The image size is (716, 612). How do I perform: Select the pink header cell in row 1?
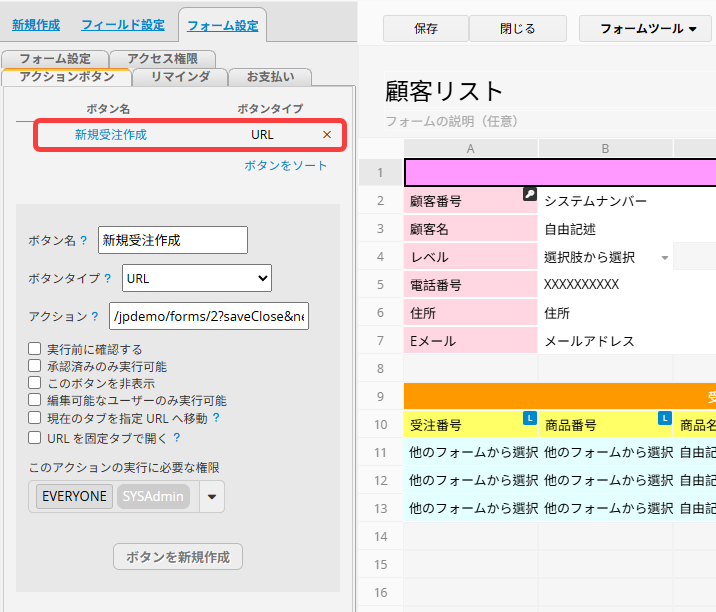tap(560, 173)
